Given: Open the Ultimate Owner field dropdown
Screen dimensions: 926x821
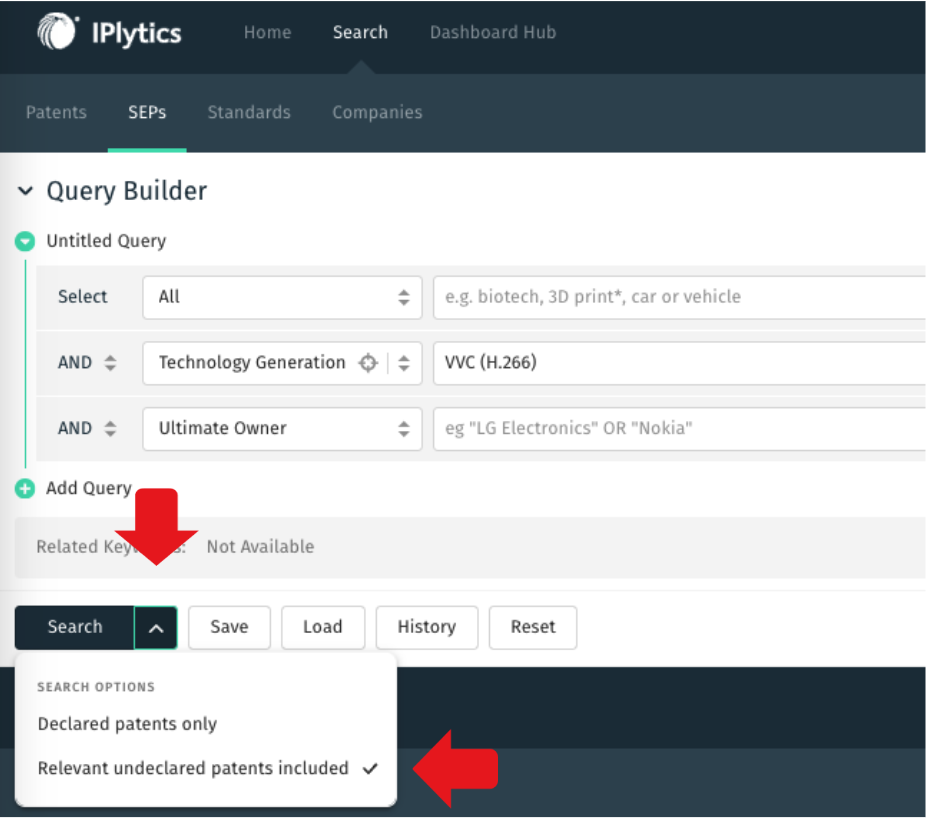Looking at the screenshot, I should tap(282, 429).
